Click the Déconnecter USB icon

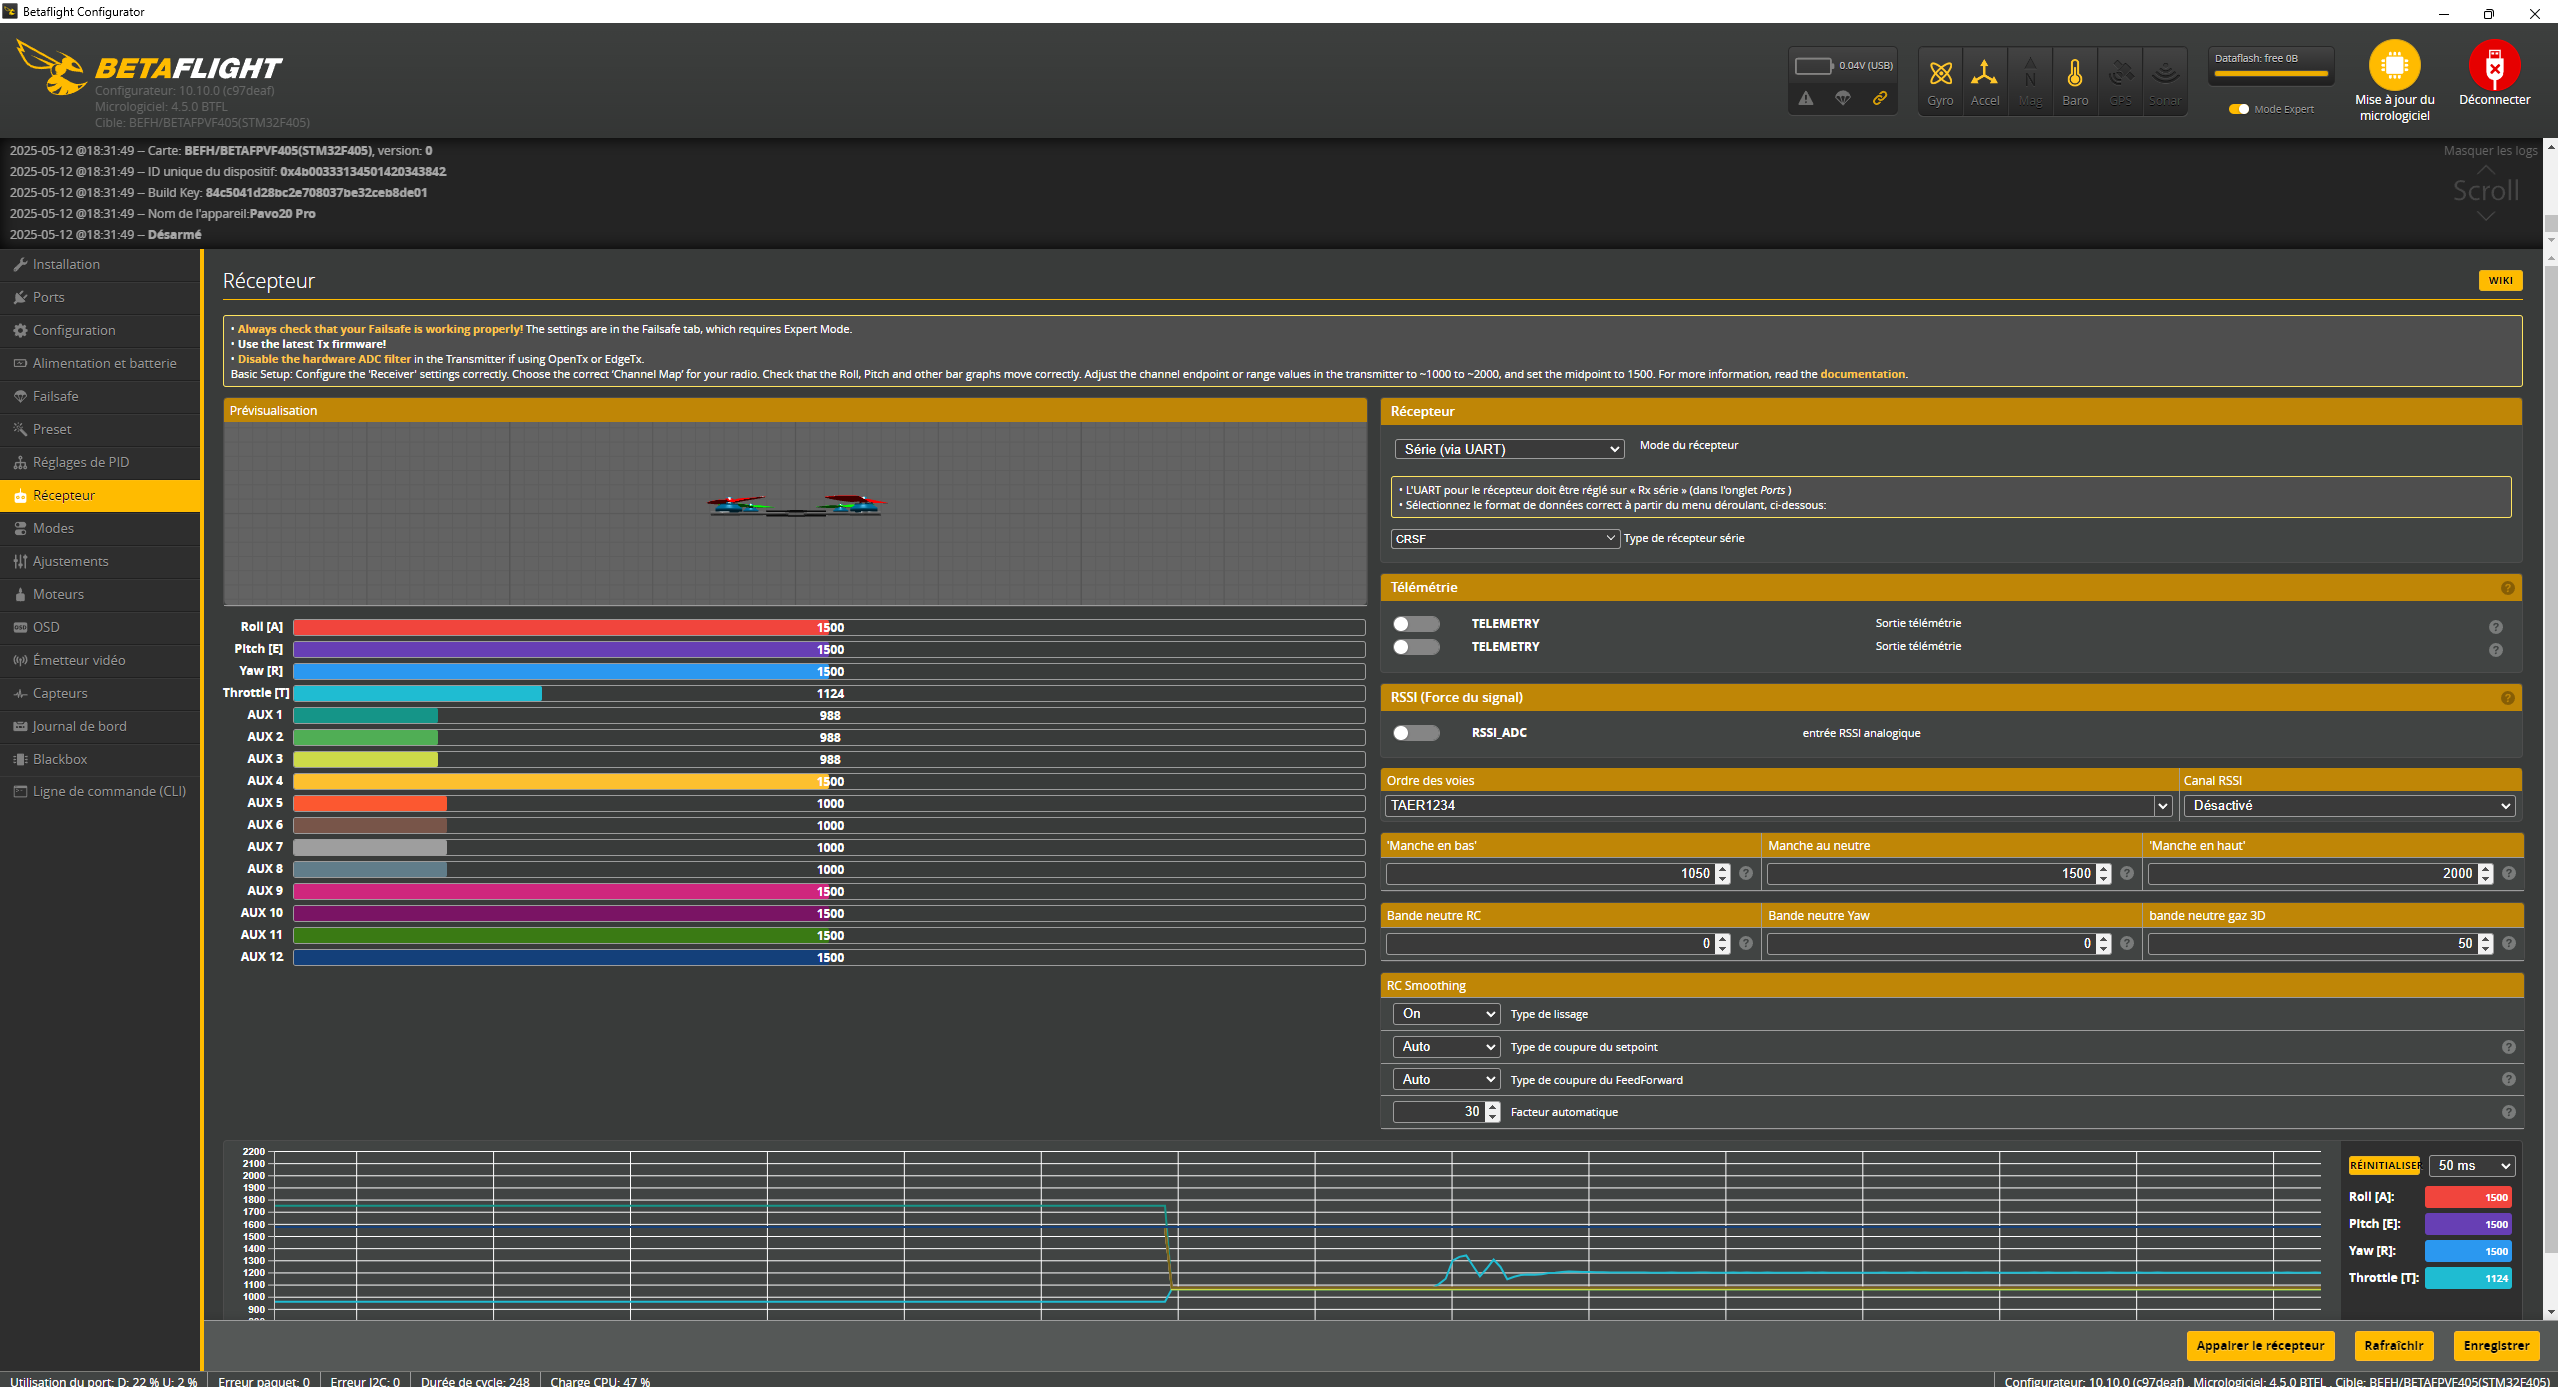[2494, 66]
